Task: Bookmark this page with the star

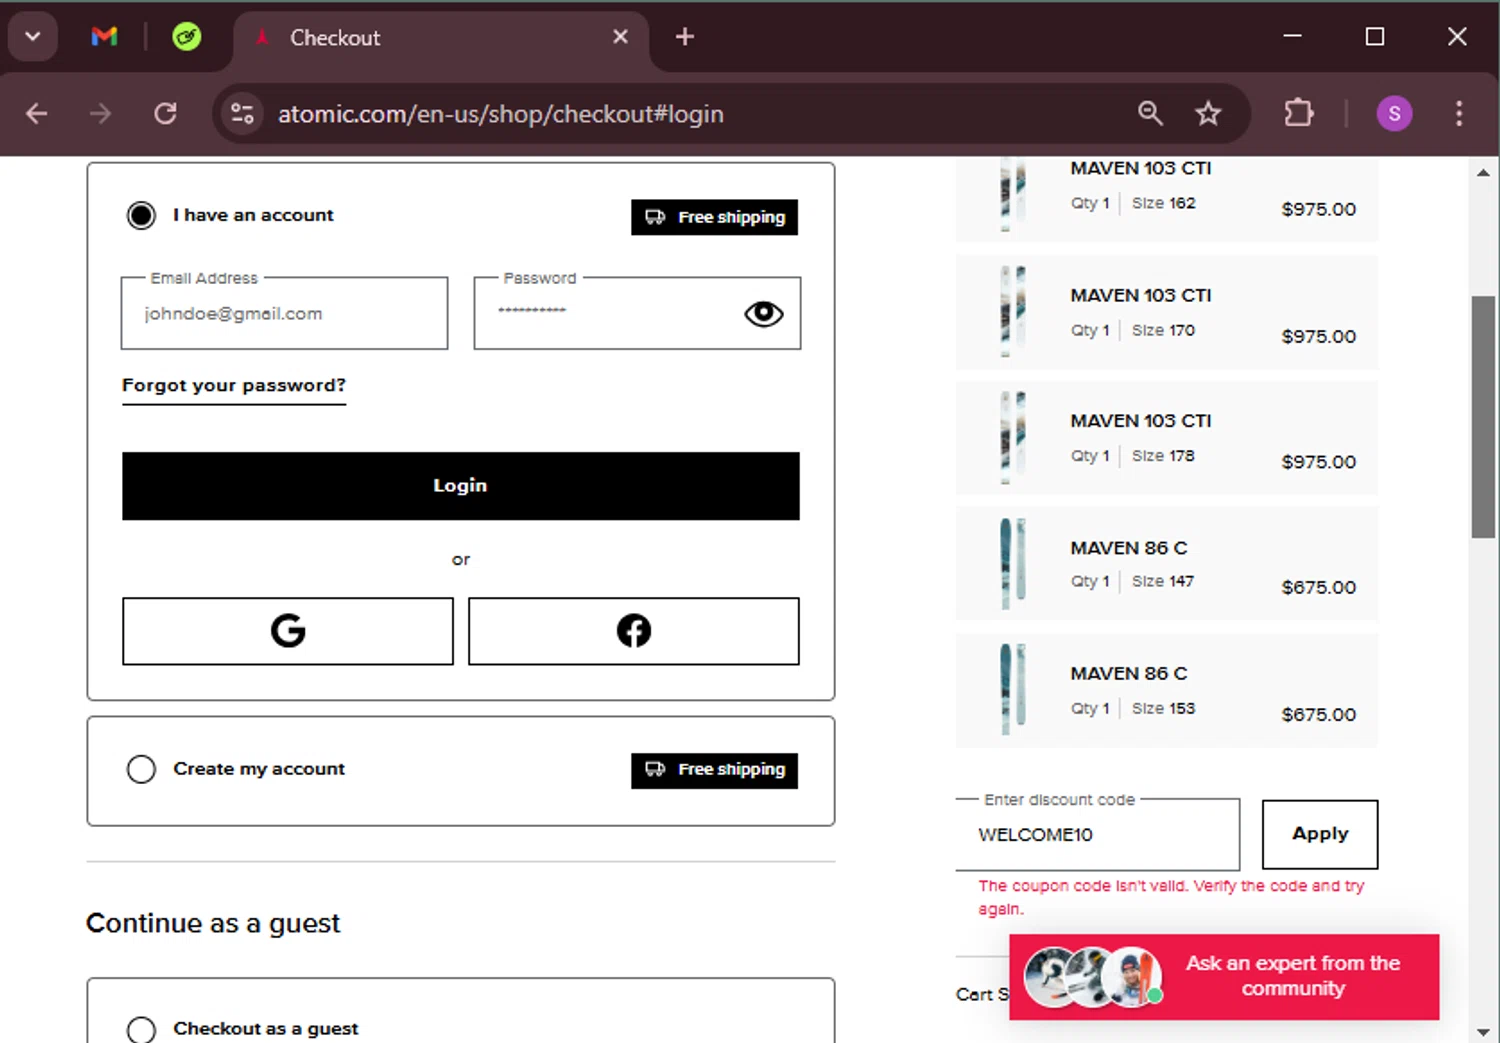Action: click(x=1208, y=114)
